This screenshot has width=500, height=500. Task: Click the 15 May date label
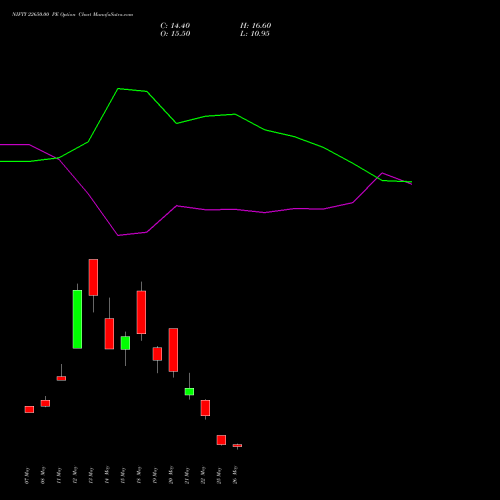[x=124, y=475]
